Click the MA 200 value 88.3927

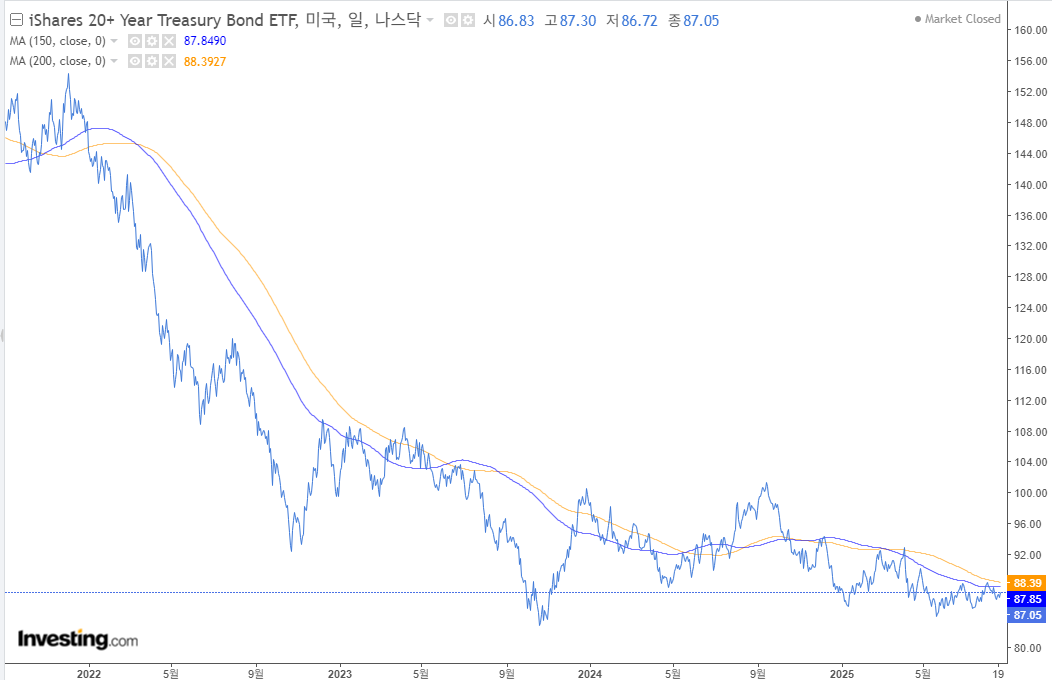click(205, 61)
